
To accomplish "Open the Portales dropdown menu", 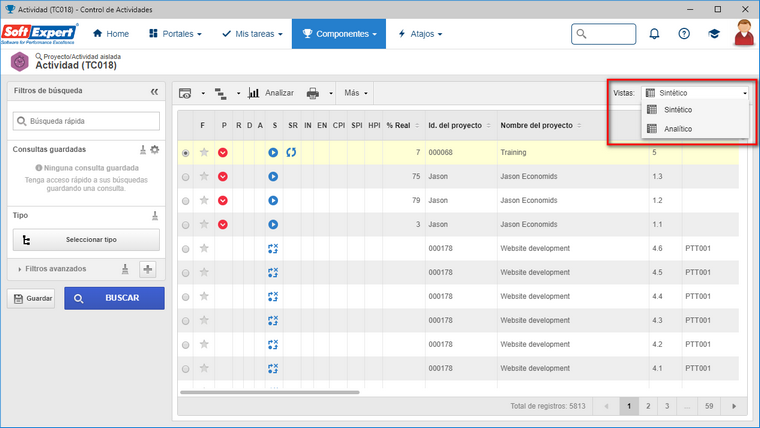I will pos(175,34).
